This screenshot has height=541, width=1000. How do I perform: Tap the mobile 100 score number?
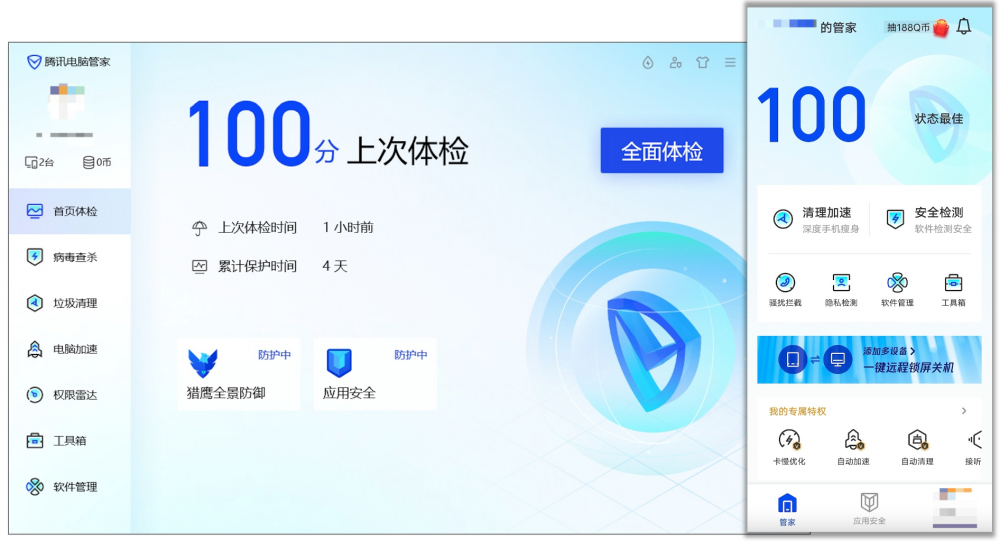(x=812, y=115)
